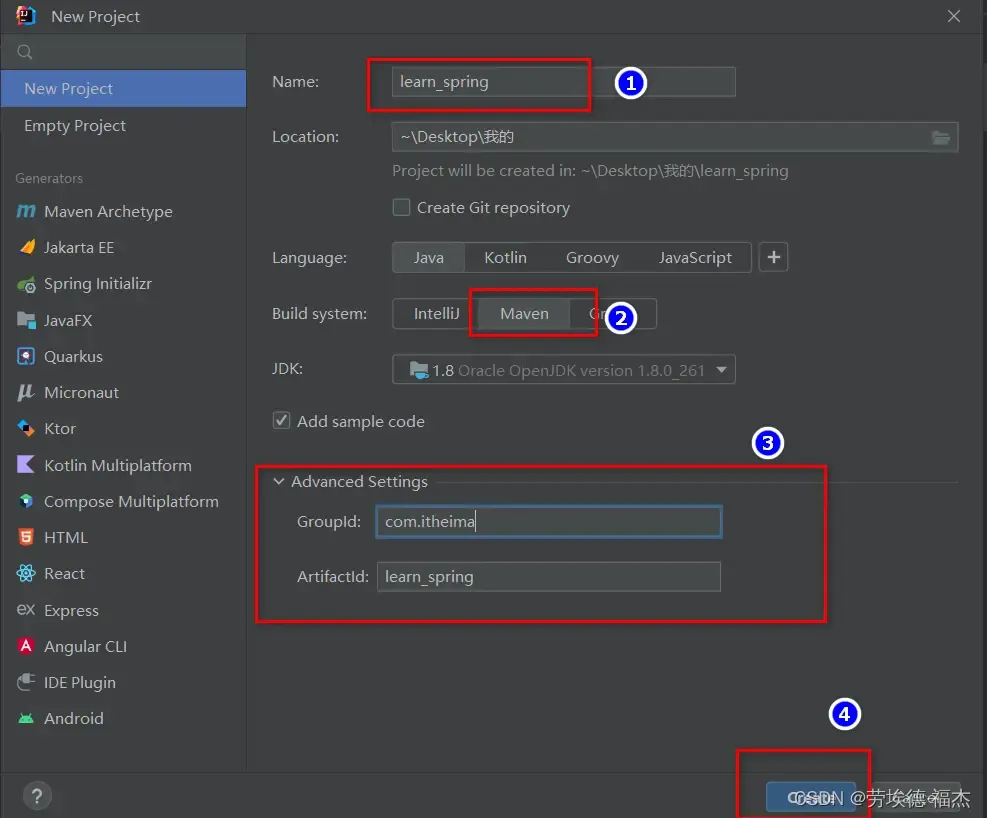The height and width of the screenshot is (818, 987).
Task: Enable the Create Git repository checkbox
Action: 401,208
